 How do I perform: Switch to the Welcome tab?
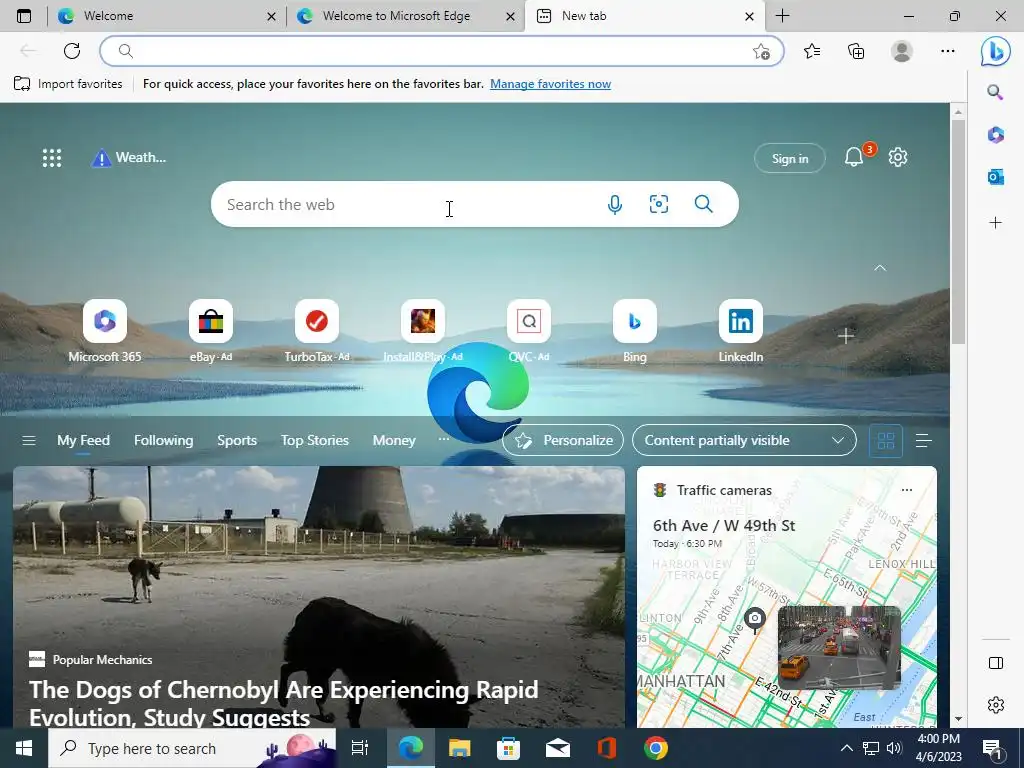pyautogui.click(x=167, y=16)
